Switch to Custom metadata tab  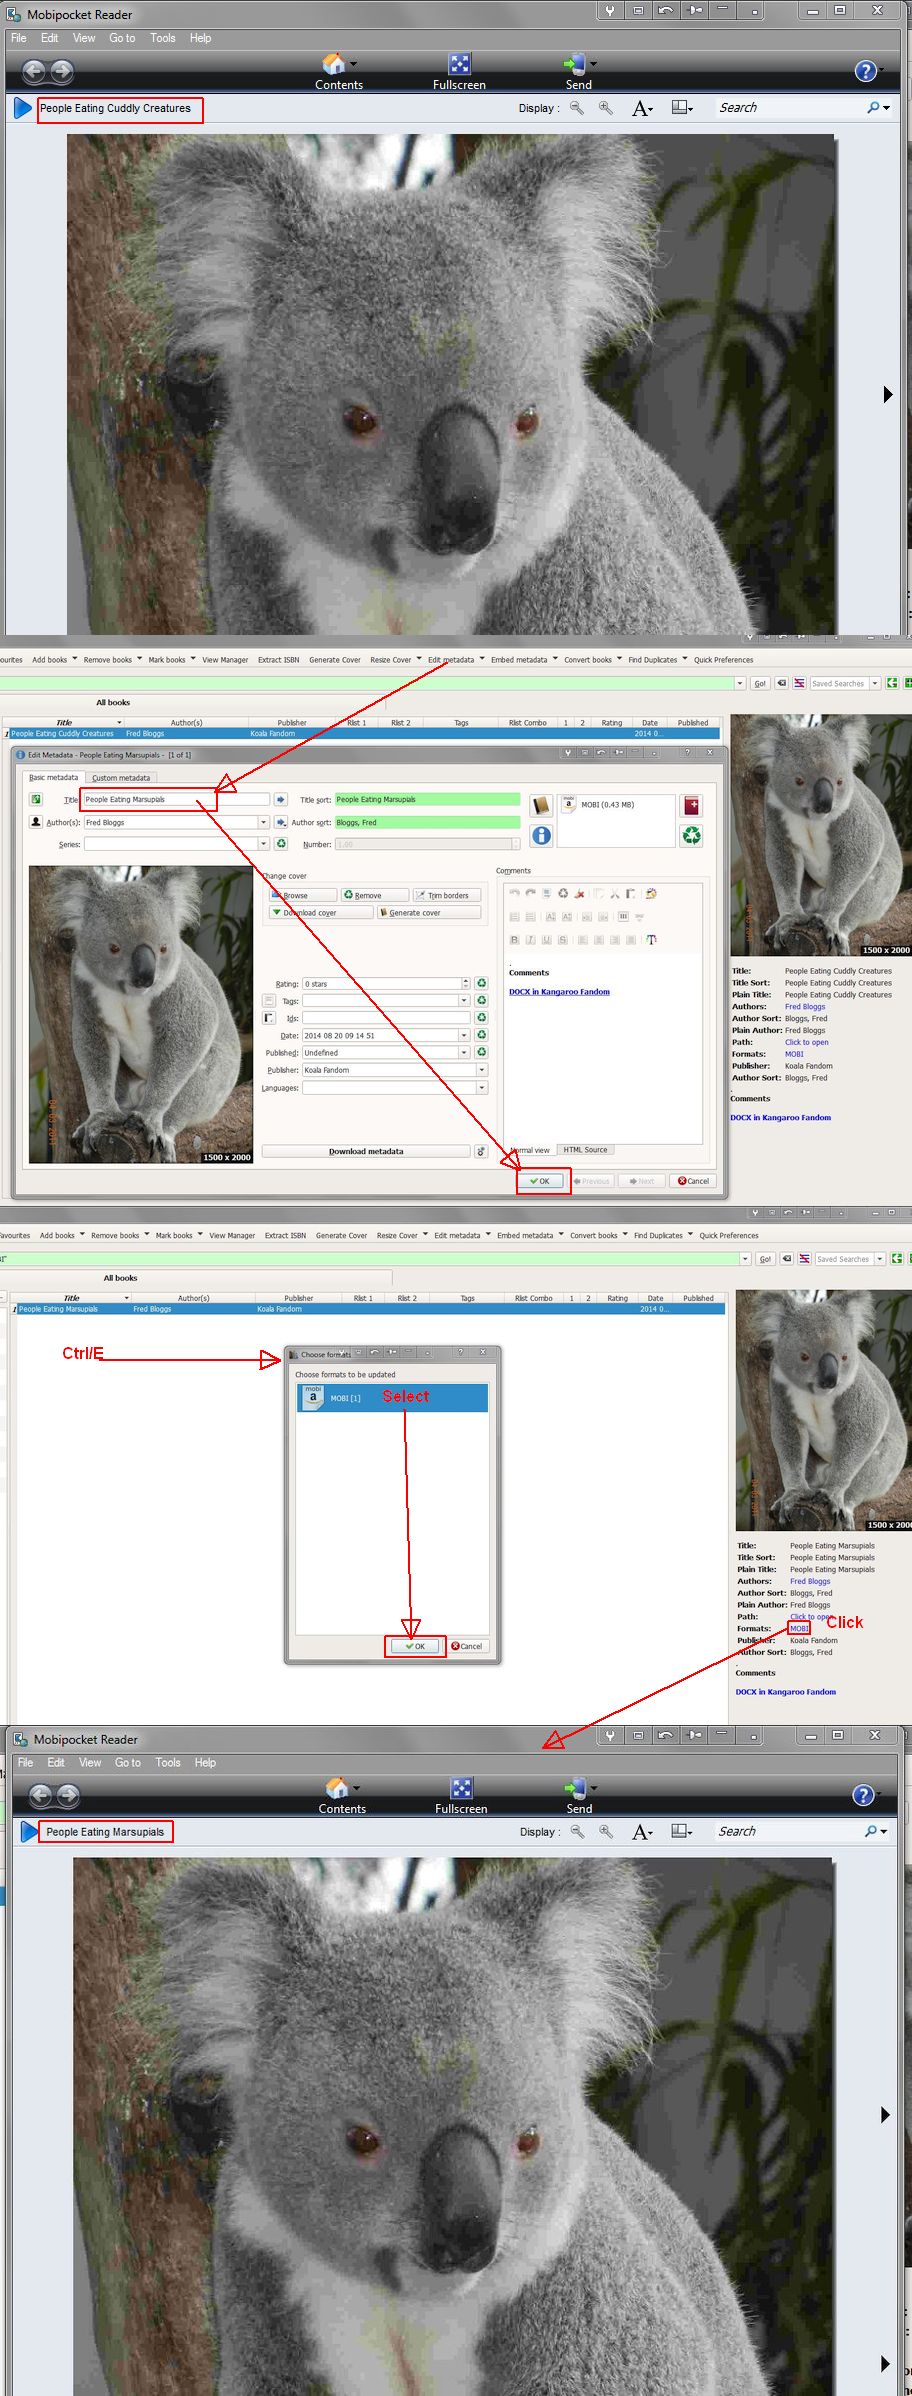tap(121, 778)
